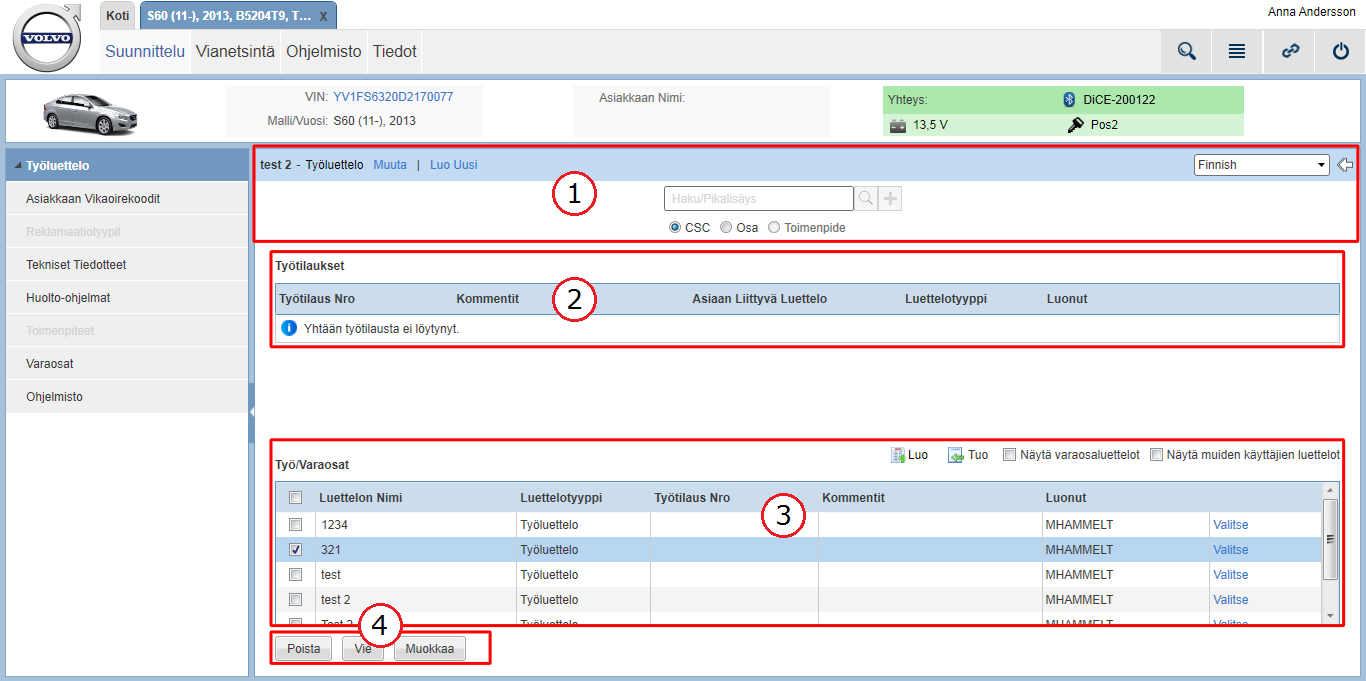Click the magnifier icon next to Haku/Pikalisäys field

(865, 199)
